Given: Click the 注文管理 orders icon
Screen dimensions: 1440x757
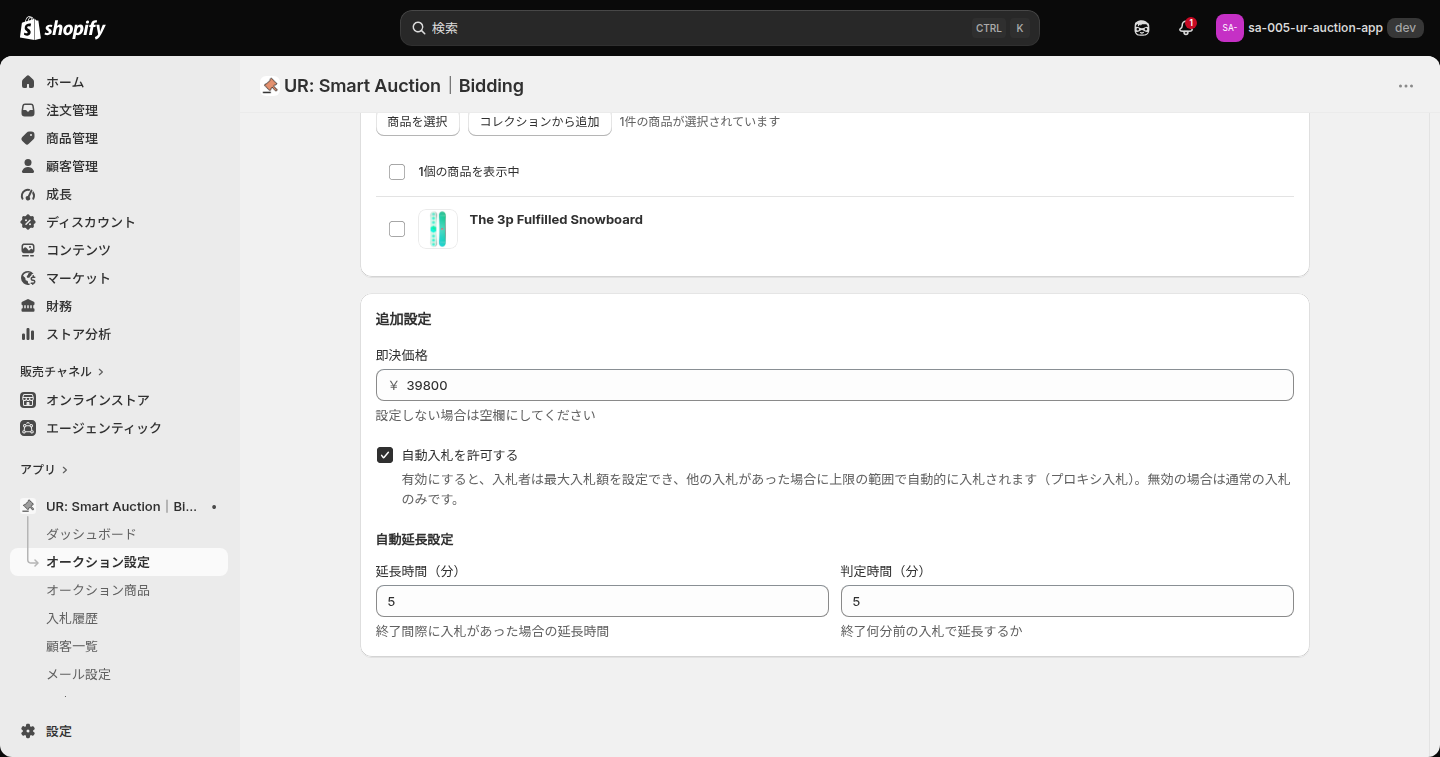Looking at the screenshot, I should tap(28, 110).
